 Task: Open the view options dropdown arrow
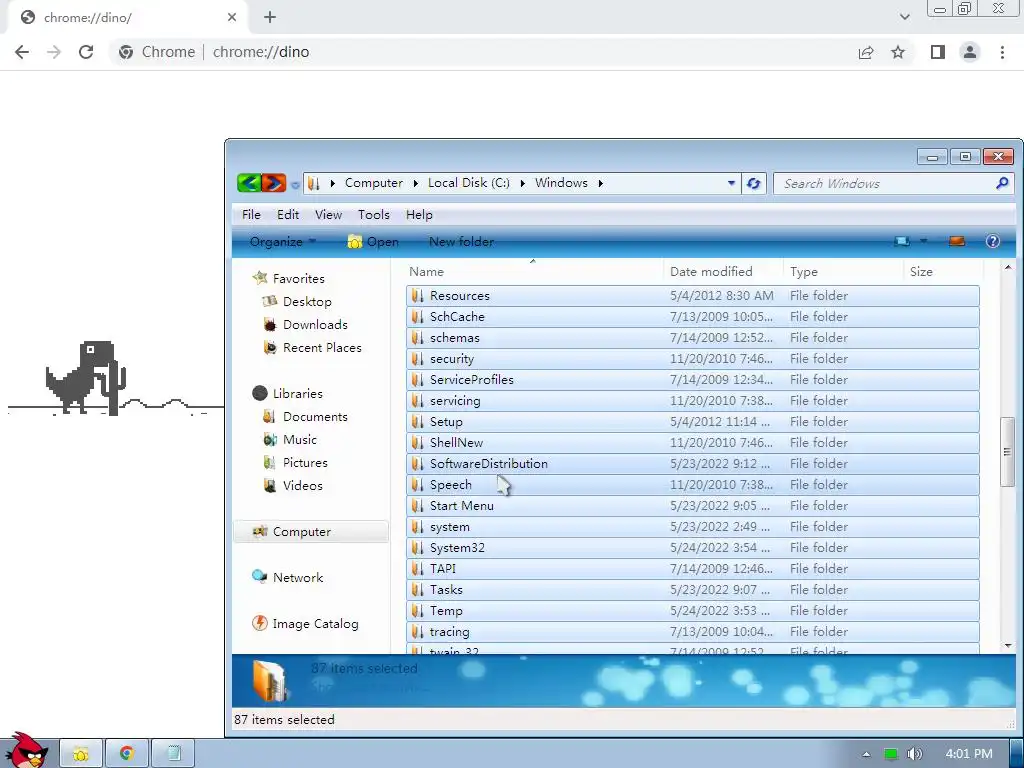[x=923, y=242]
